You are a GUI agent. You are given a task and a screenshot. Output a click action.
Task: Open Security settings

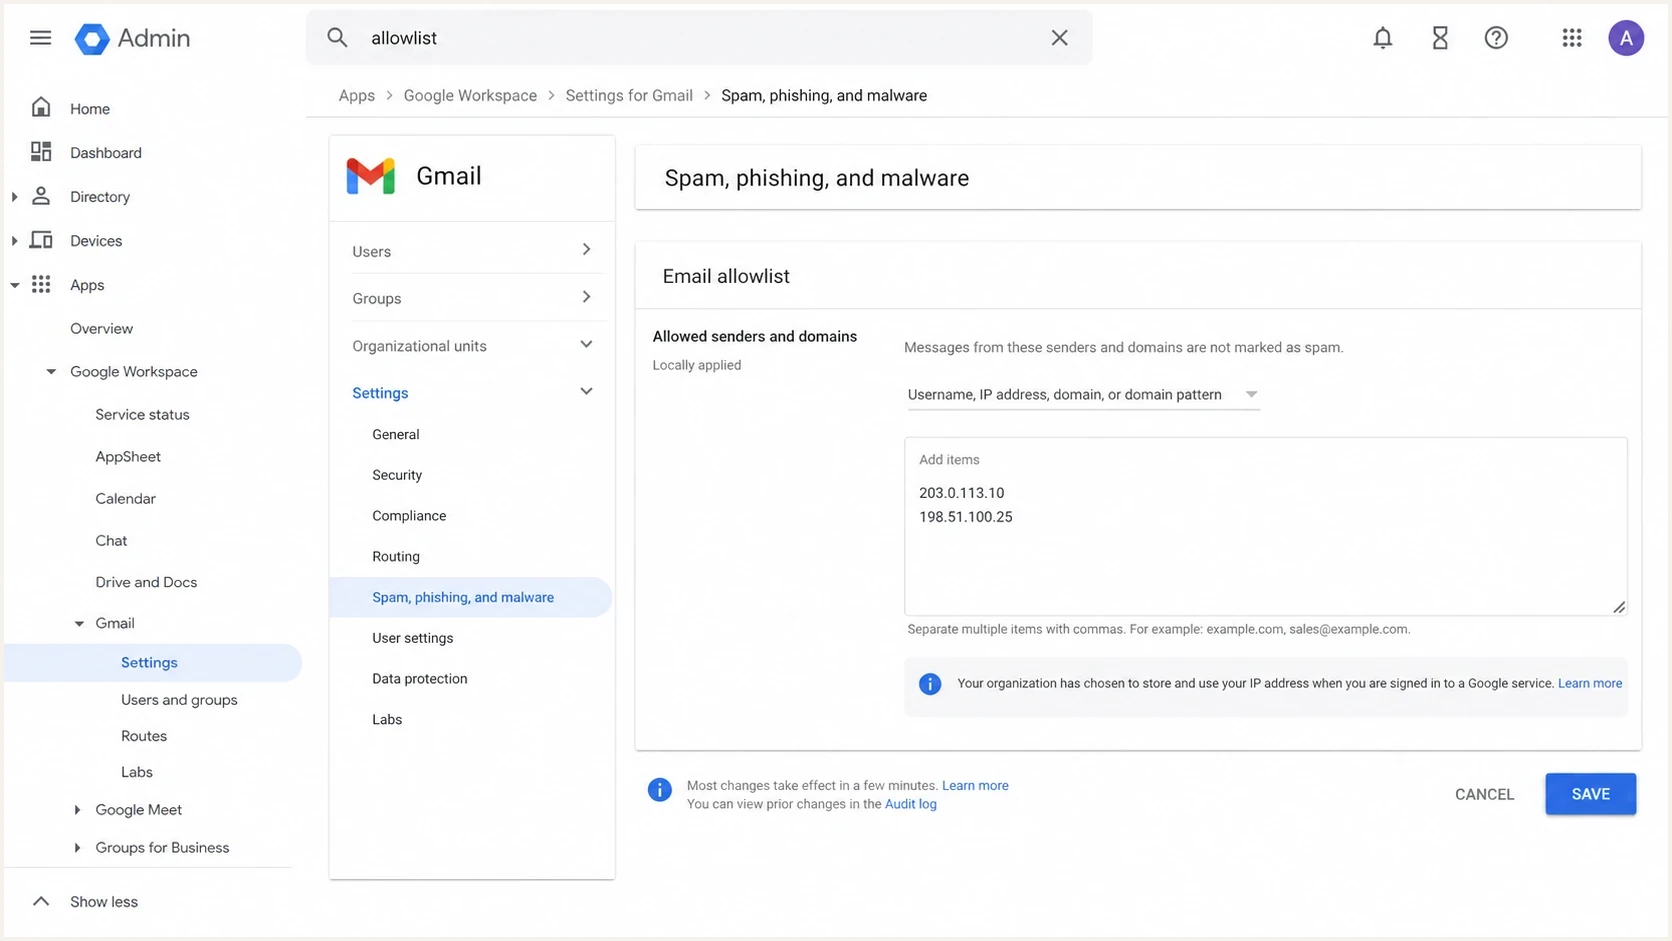397,475
